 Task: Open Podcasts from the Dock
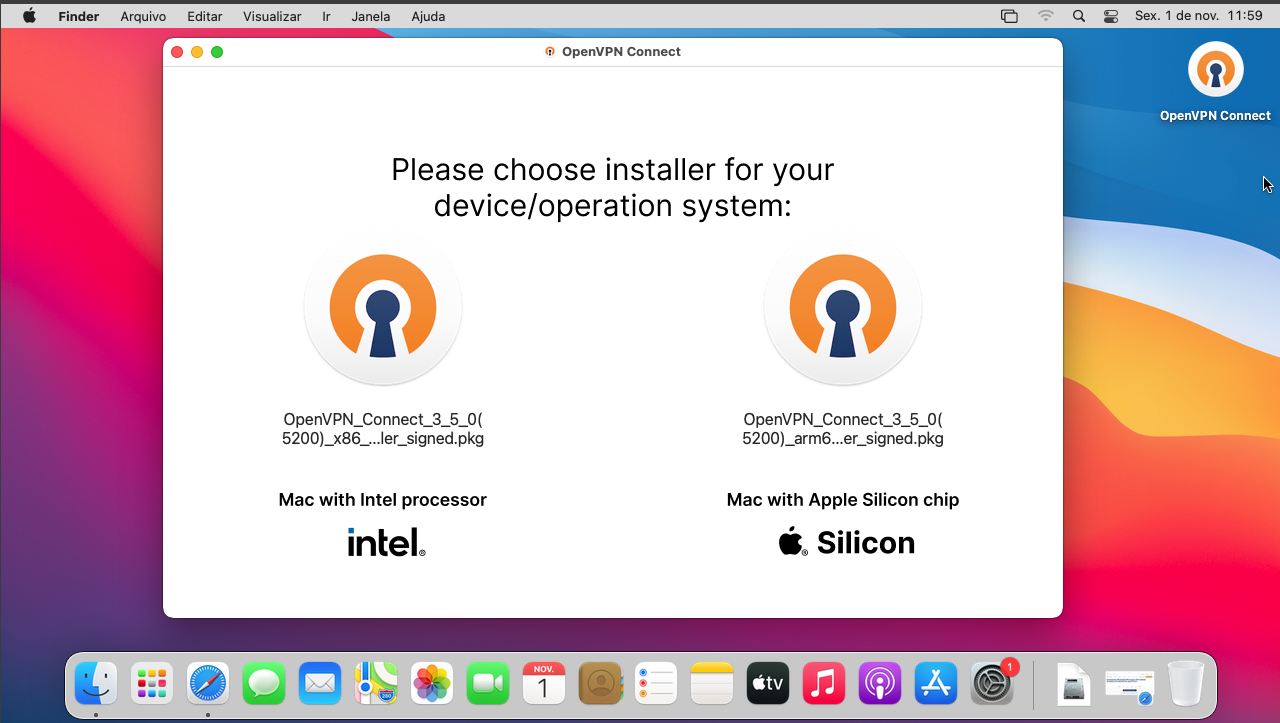(x=880, y=684)
